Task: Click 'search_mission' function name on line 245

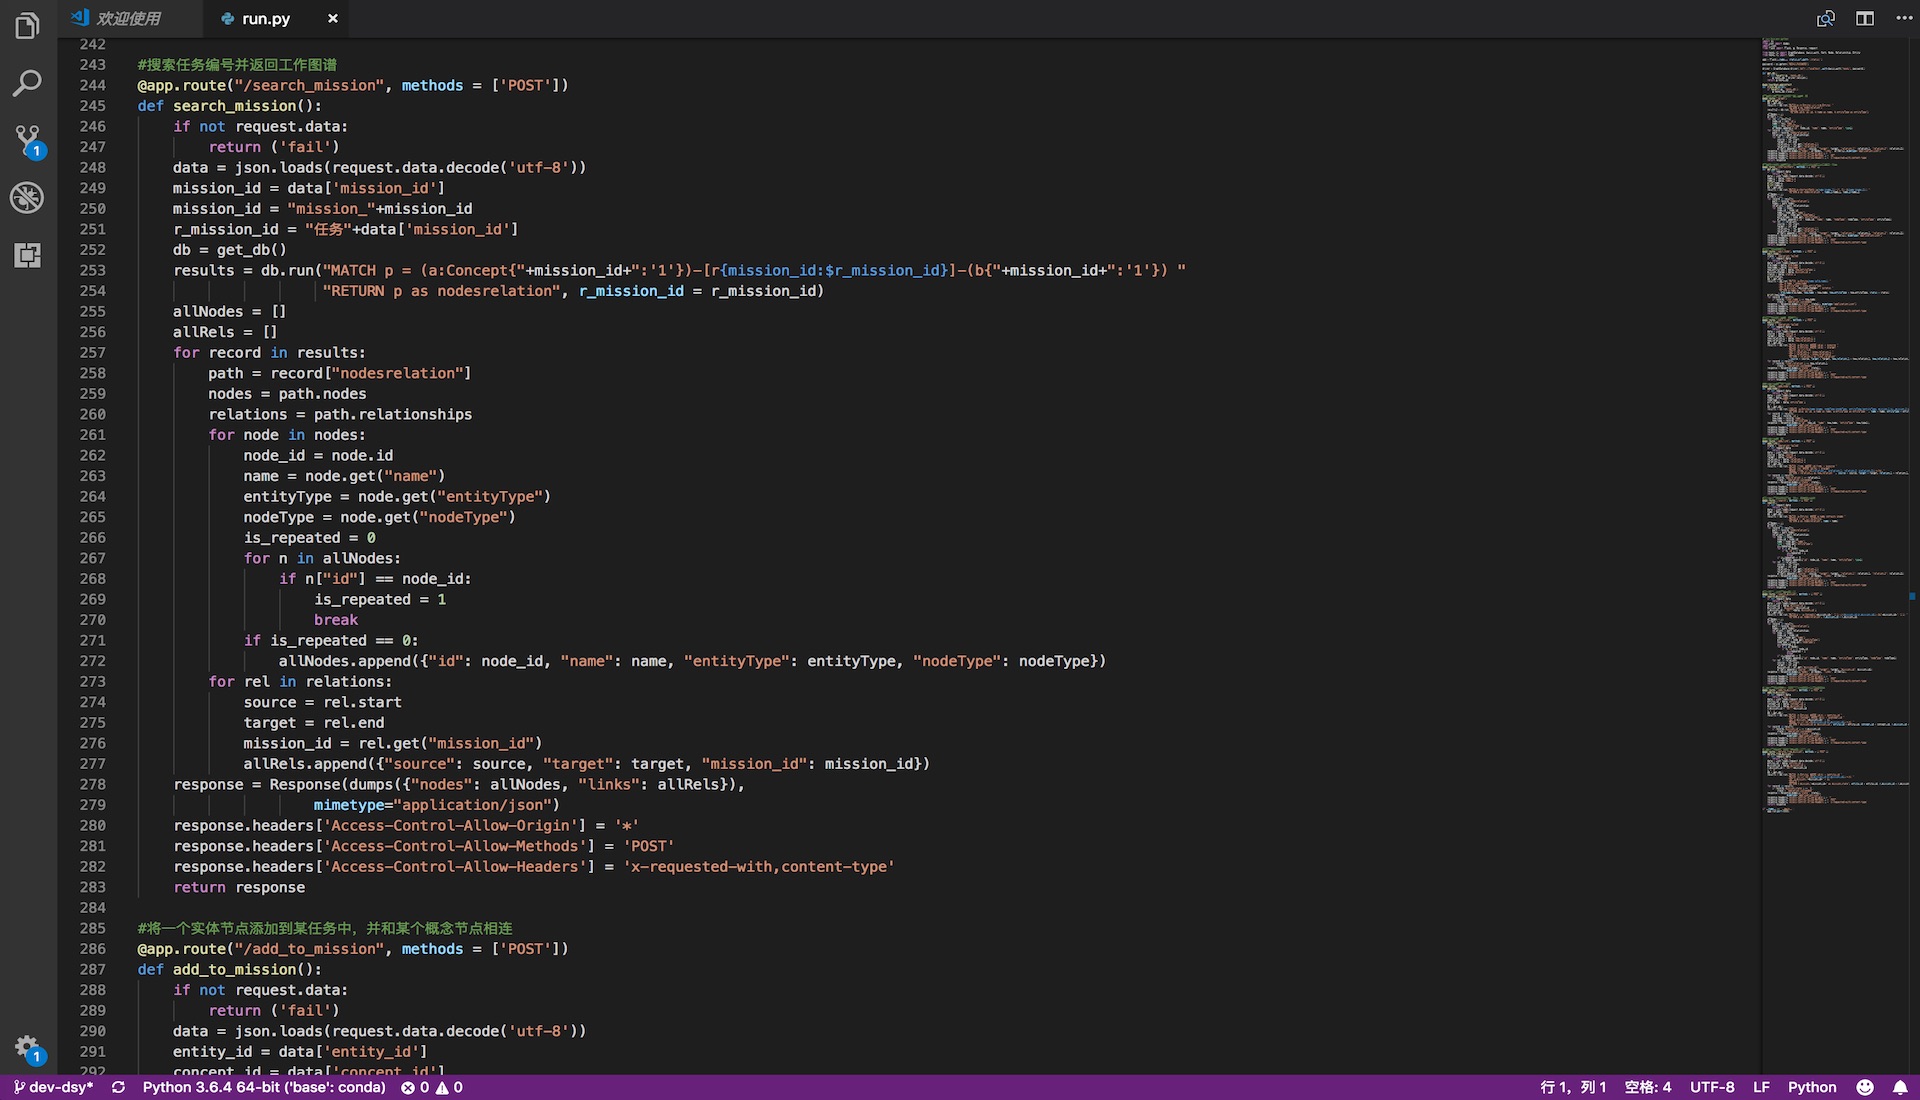Action: (235, 106)
